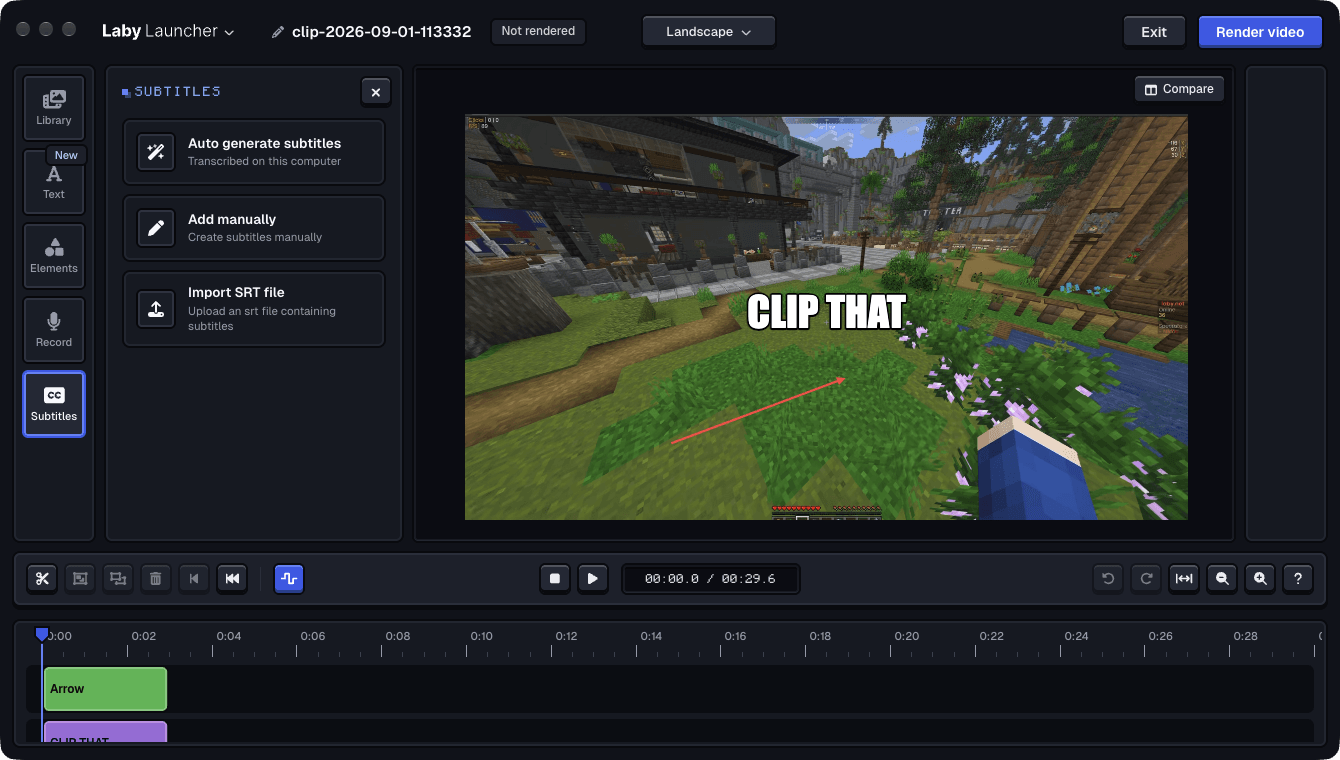Open the Laby Launcher dropdown menu

point(168,31)
